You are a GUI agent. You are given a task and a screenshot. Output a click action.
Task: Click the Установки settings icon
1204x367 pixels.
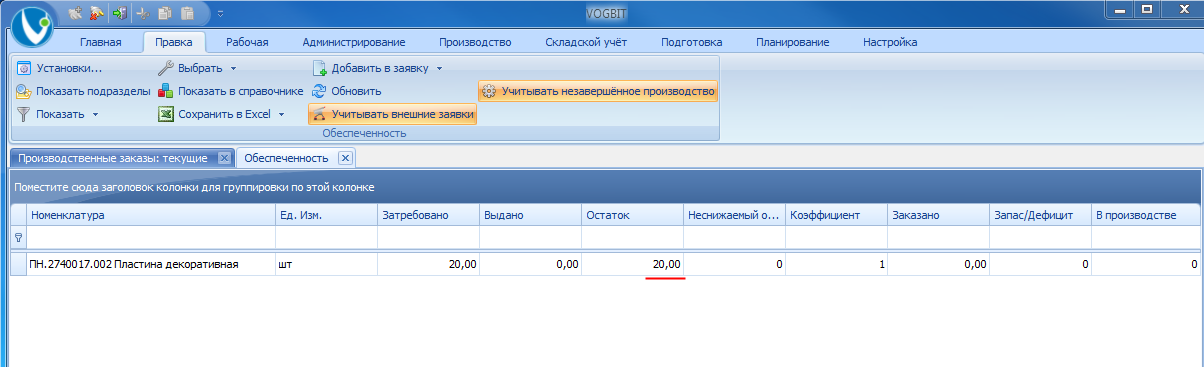[24, 68]
